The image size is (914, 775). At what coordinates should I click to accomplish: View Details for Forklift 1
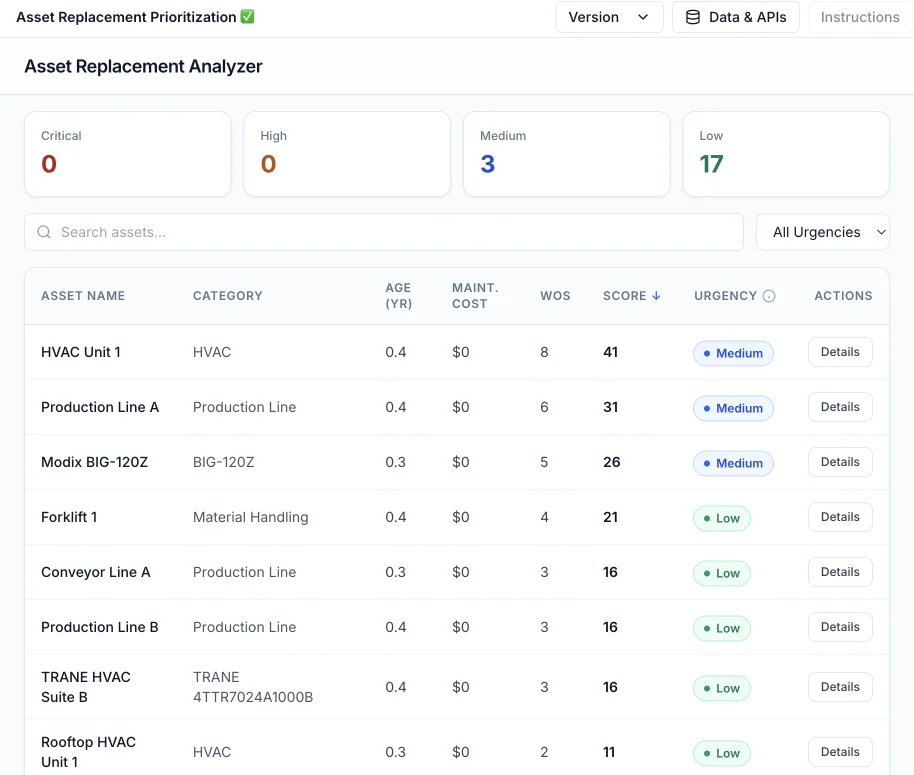(840, 517)
